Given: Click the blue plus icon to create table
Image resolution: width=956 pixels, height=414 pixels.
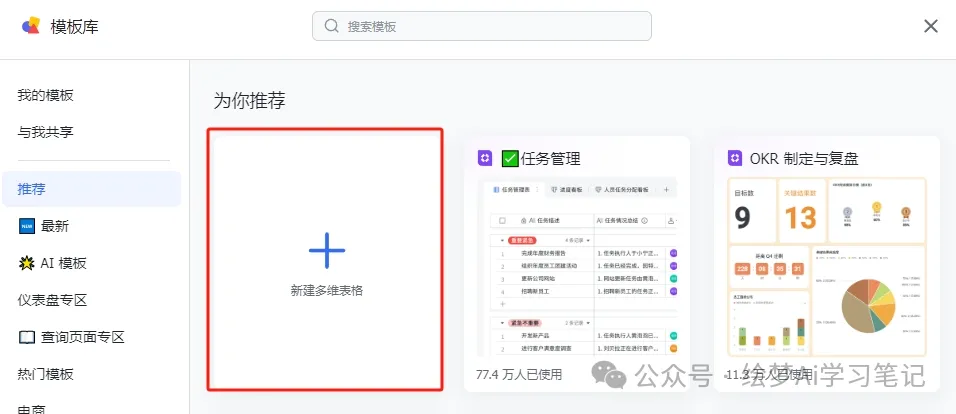Looking at the screenshot, I should [x=327, y=251].
